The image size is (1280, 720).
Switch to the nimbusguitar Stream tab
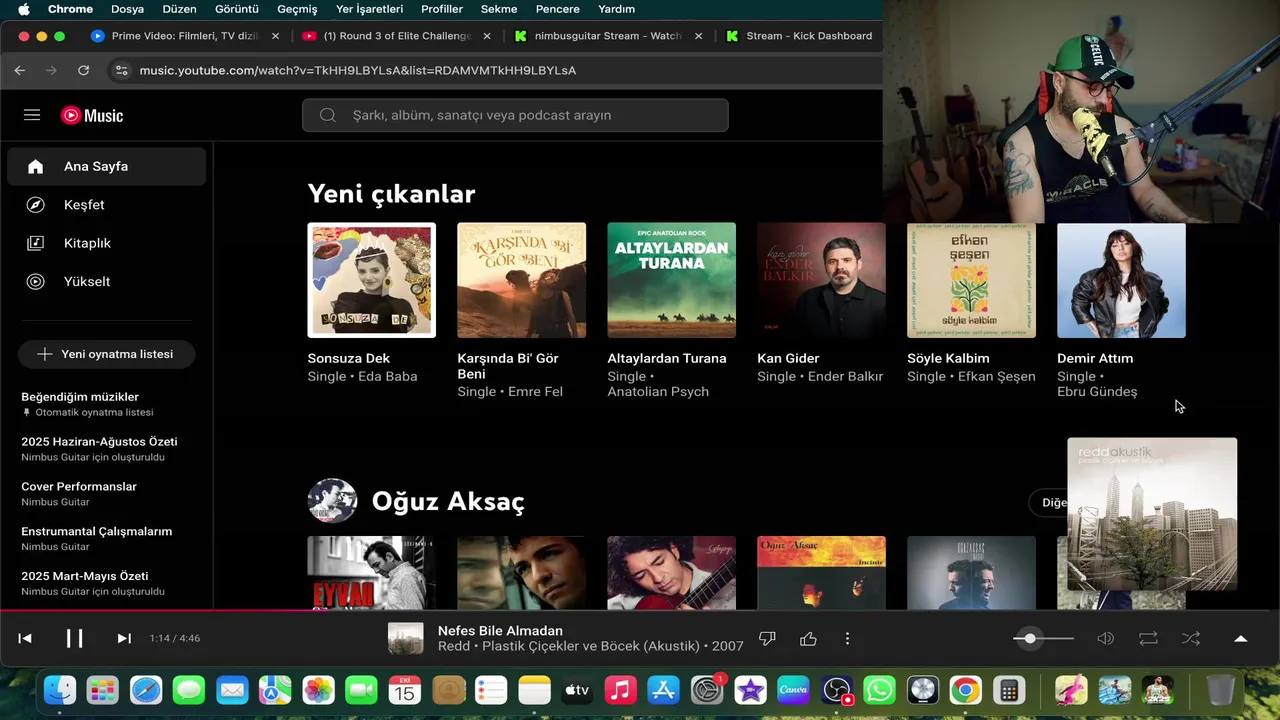[608, 36]
